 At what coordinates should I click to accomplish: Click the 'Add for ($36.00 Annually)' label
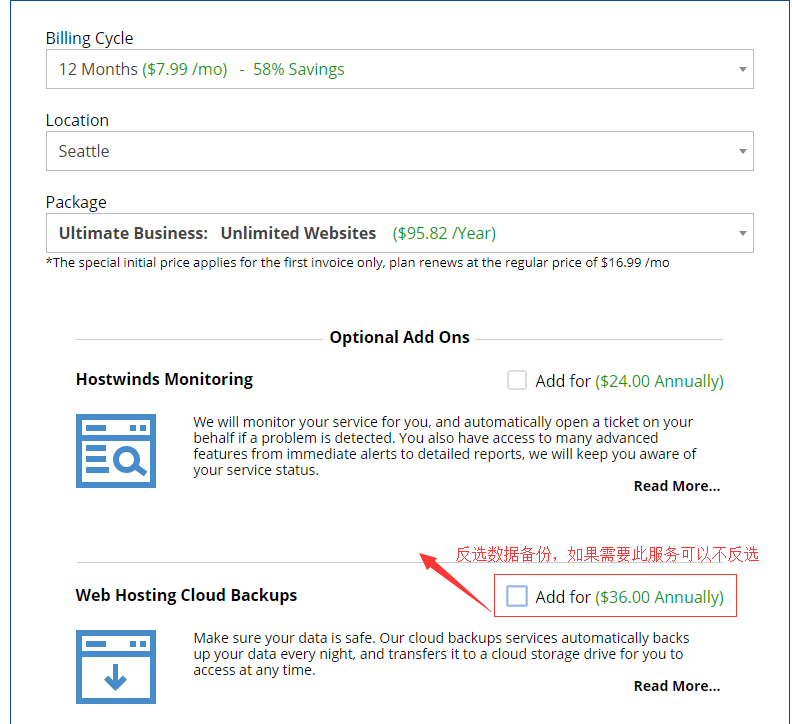(629, 597)
